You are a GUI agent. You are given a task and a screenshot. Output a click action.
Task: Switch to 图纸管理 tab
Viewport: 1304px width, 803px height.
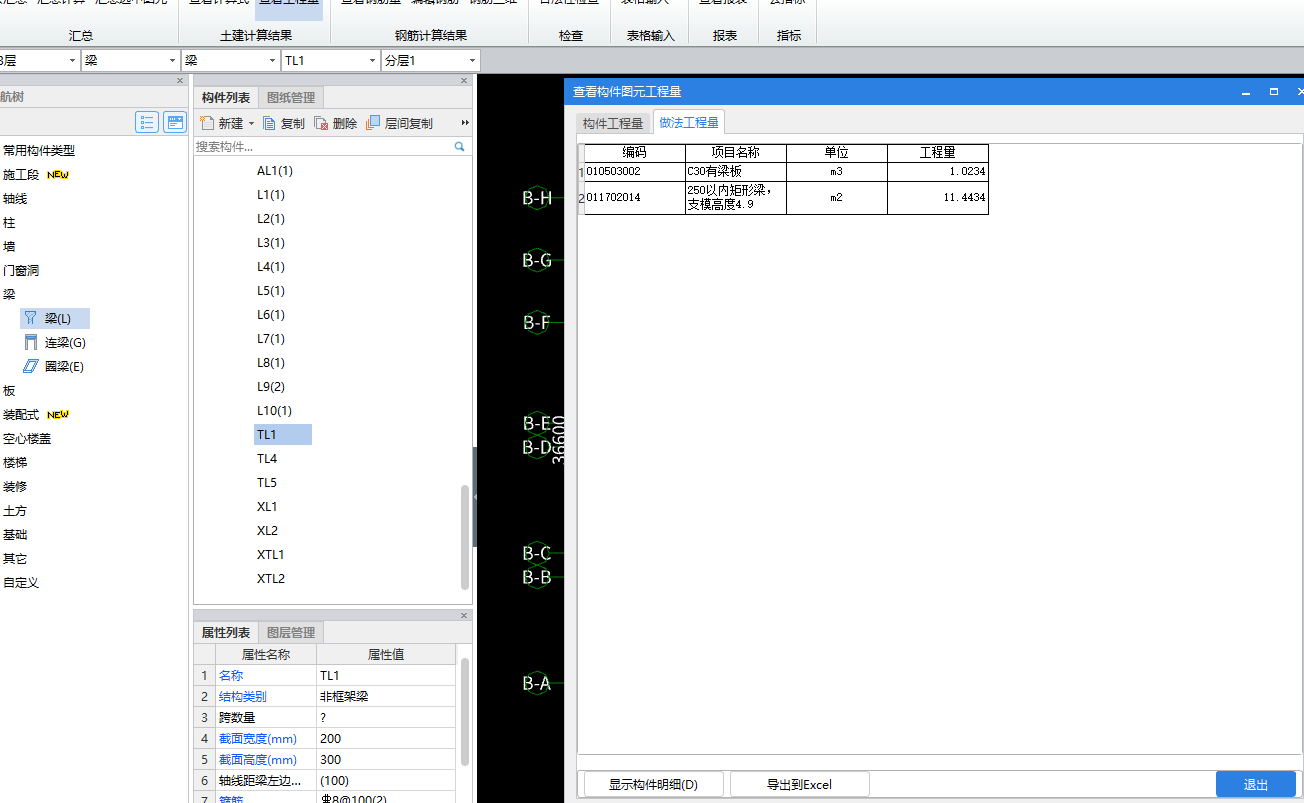(291, 97)
